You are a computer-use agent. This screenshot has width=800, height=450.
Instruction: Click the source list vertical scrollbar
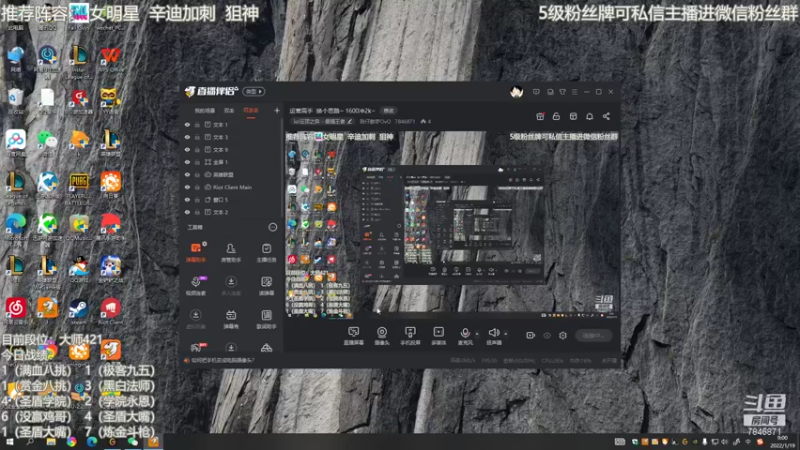point(281,168)
